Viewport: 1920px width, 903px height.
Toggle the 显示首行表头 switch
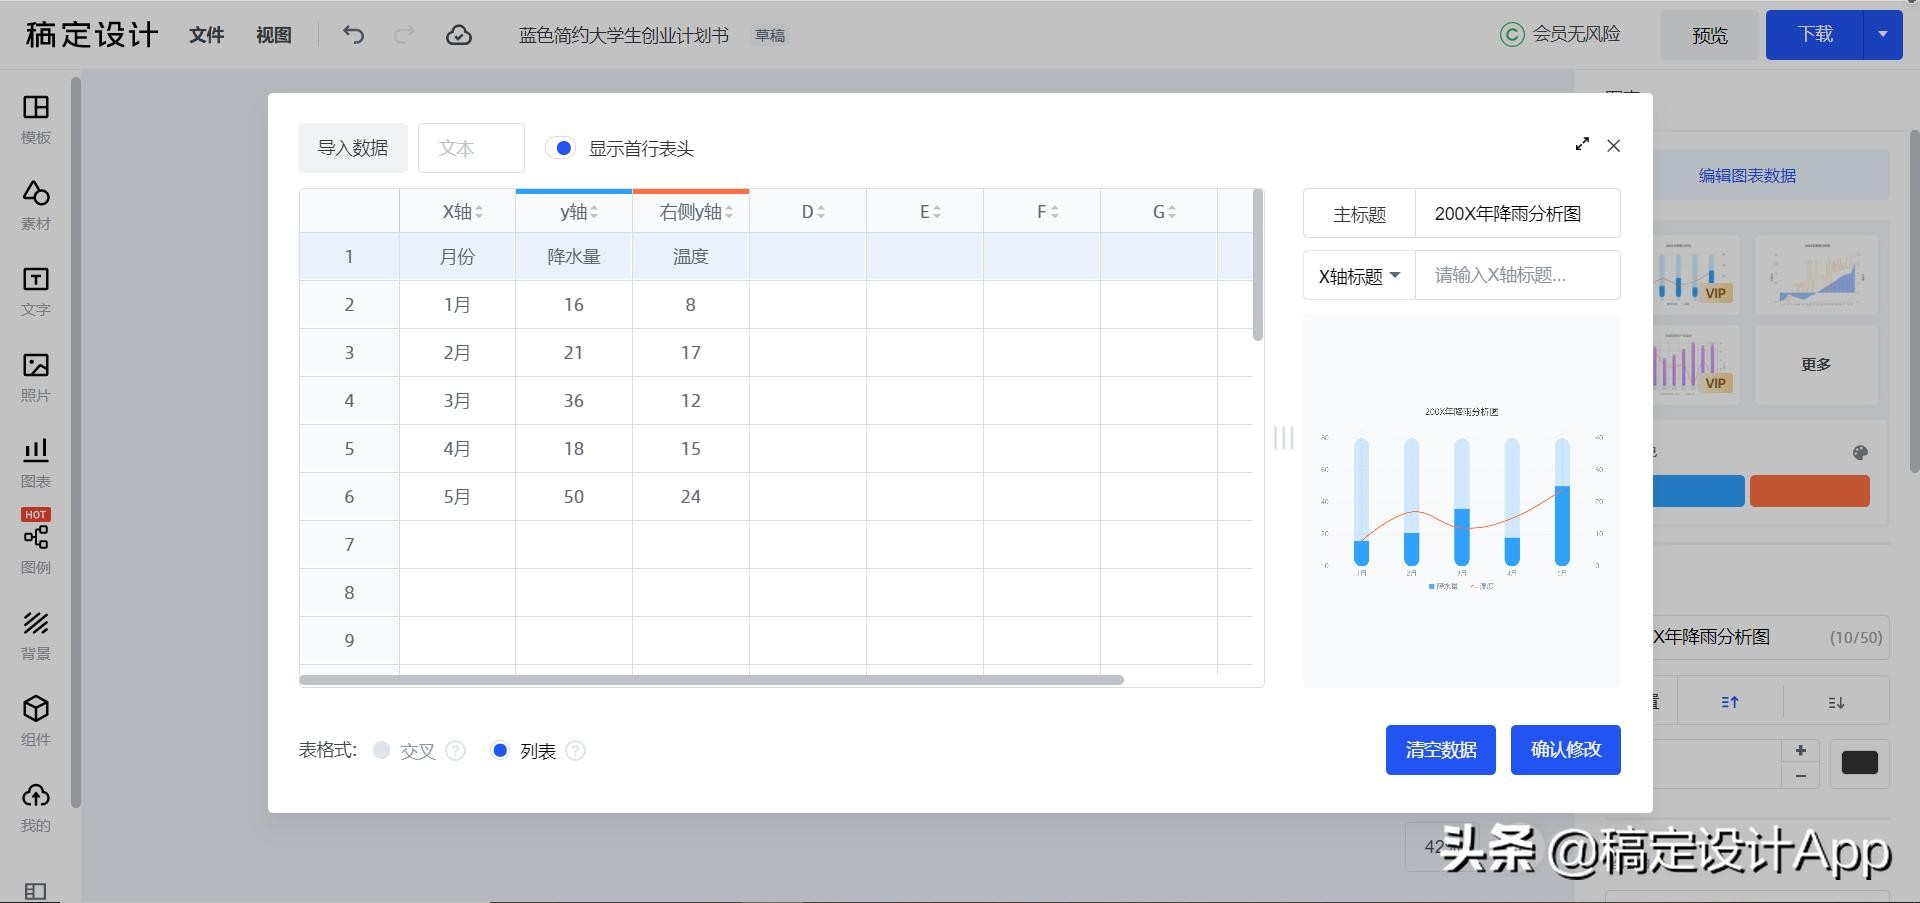coord(560,148)
